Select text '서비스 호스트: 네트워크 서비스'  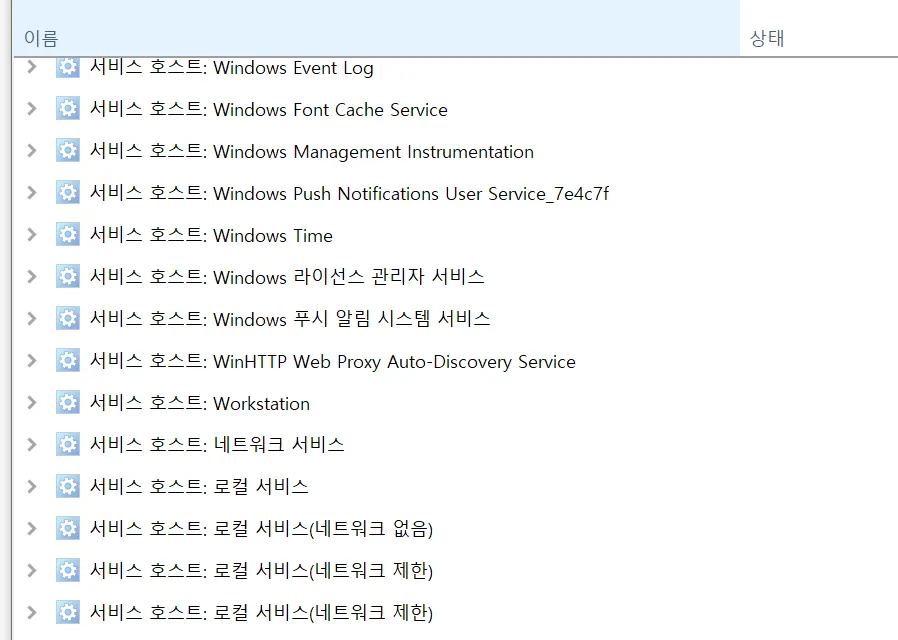point(217,445)
